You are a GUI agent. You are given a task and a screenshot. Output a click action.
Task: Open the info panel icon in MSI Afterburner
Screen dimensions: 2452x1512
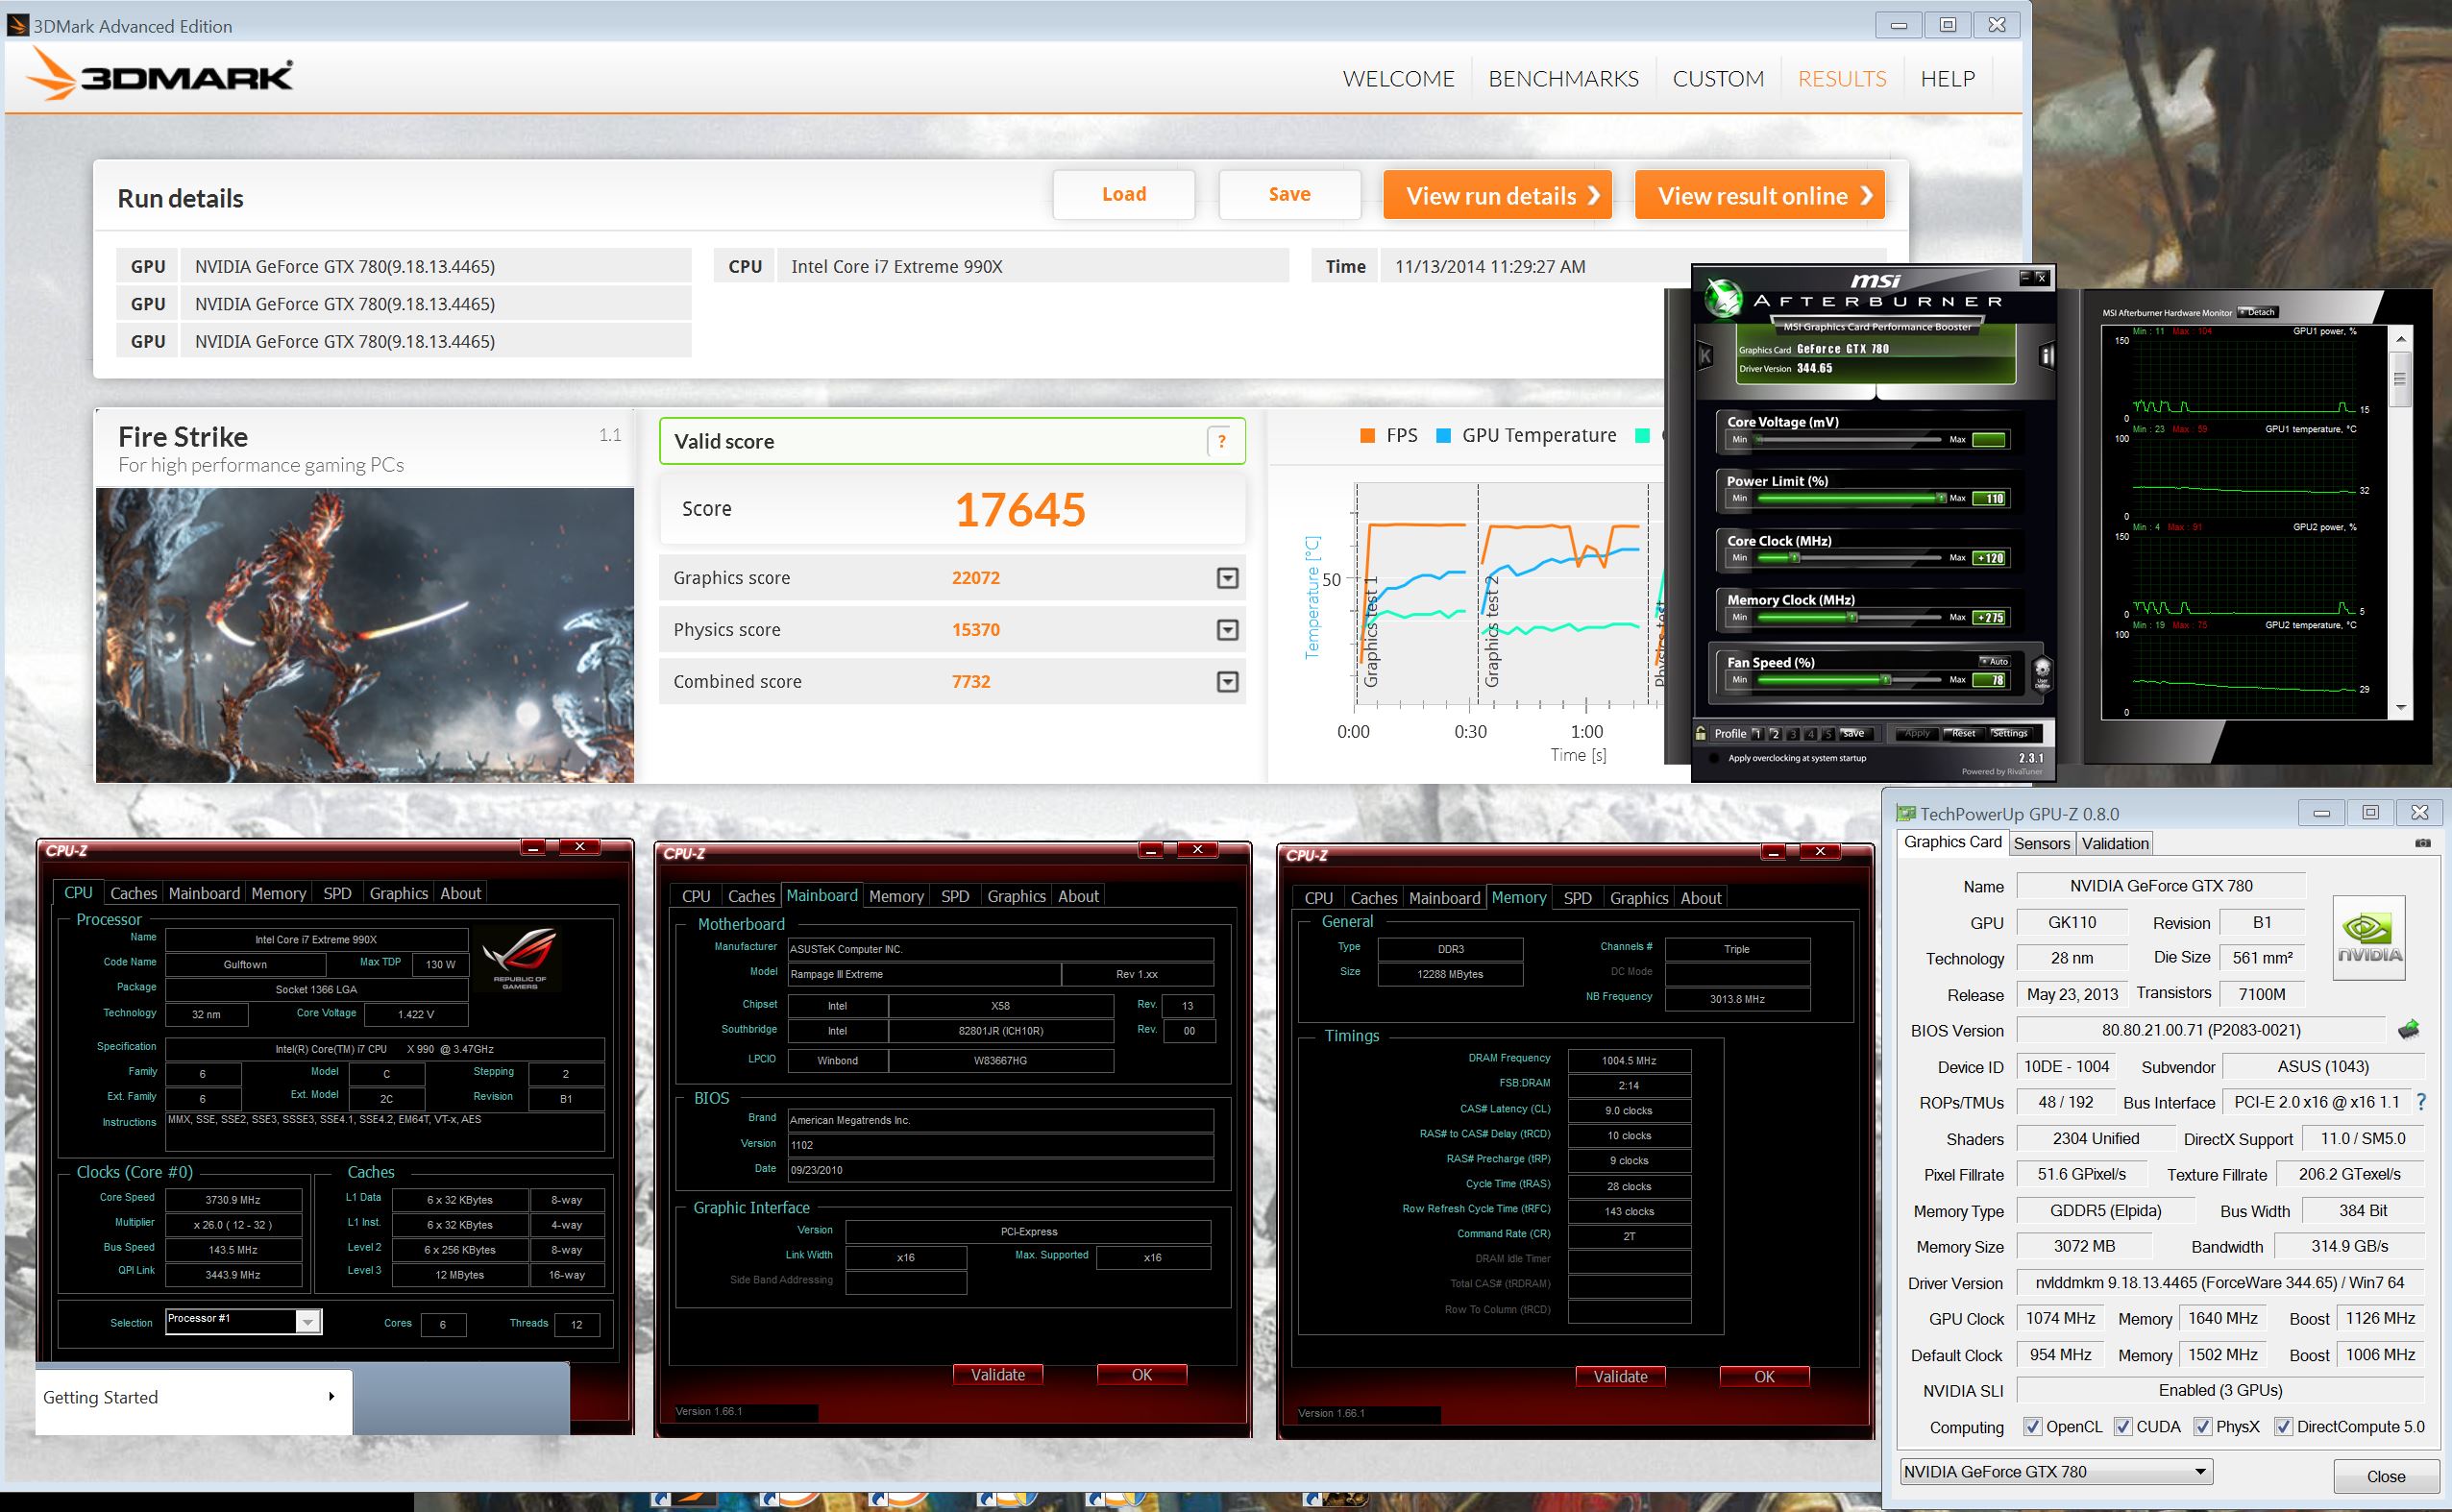pos(2047,356)
